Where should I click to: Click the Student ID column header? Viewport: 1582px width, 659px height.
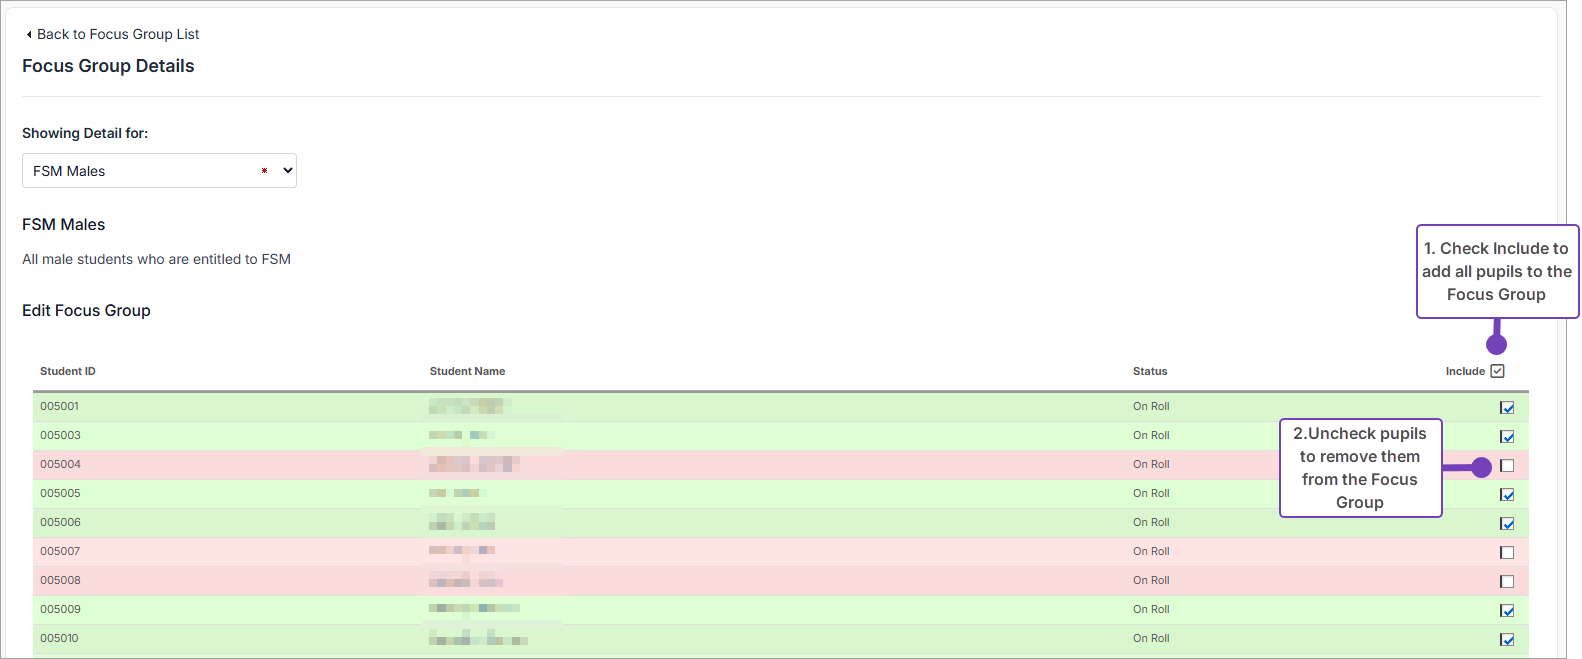tap(68, 371)
